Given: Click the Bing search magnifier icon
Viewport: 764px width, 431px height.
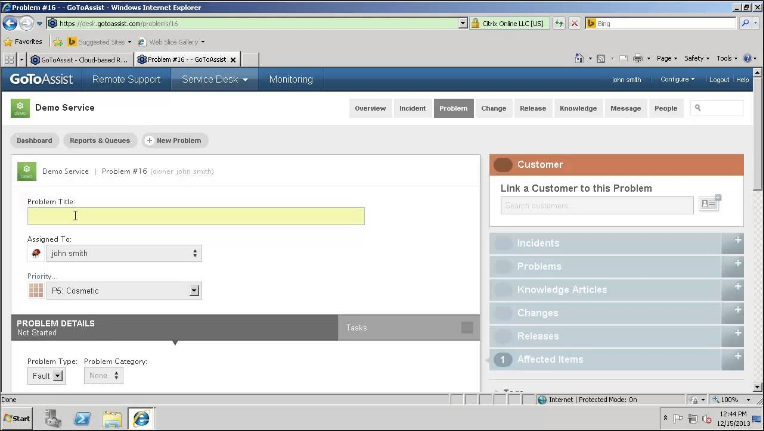Looking at the screenshot, I should click(745, 23).
